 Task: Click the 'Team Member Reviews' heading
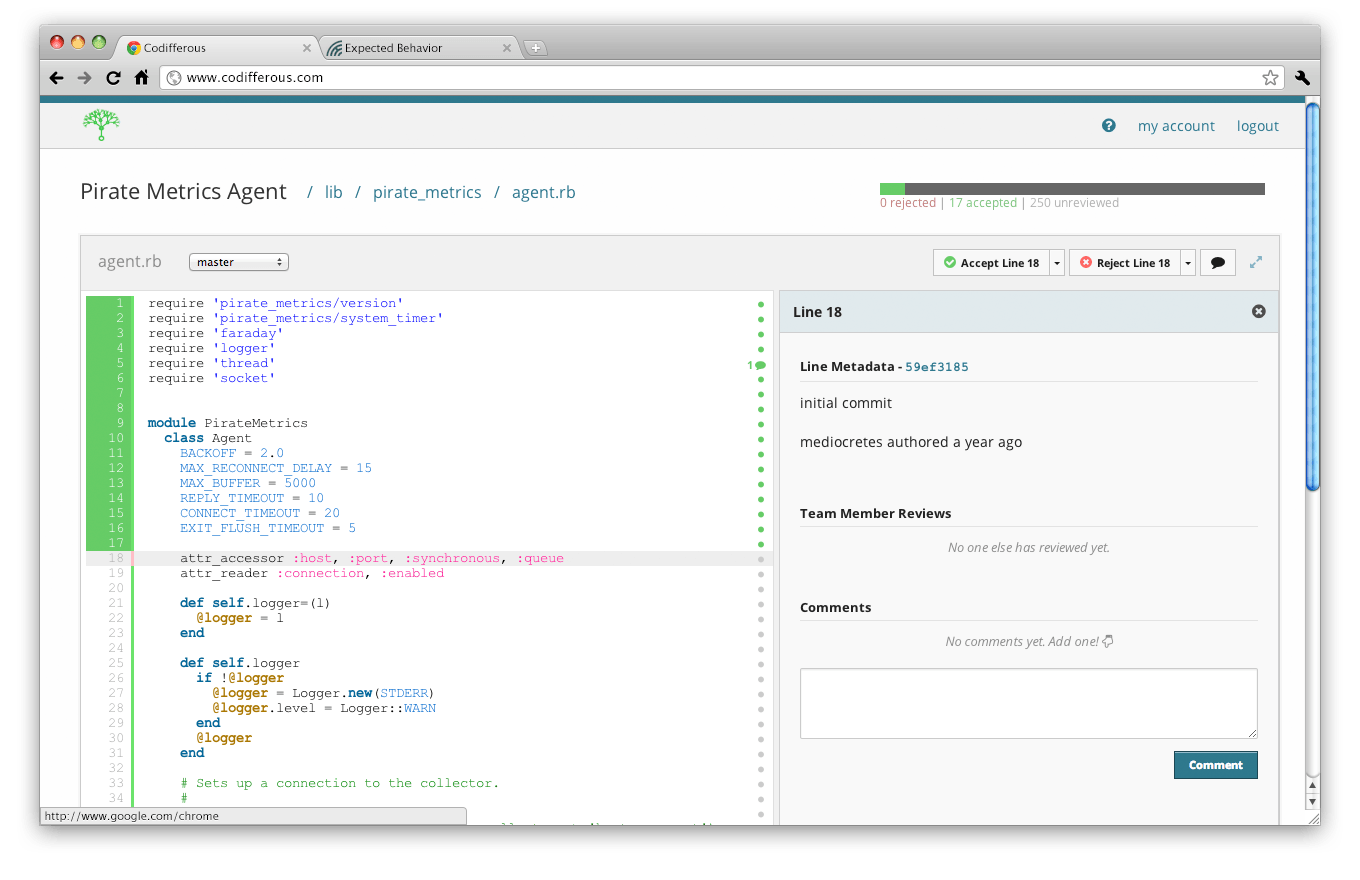coord(876,513)
